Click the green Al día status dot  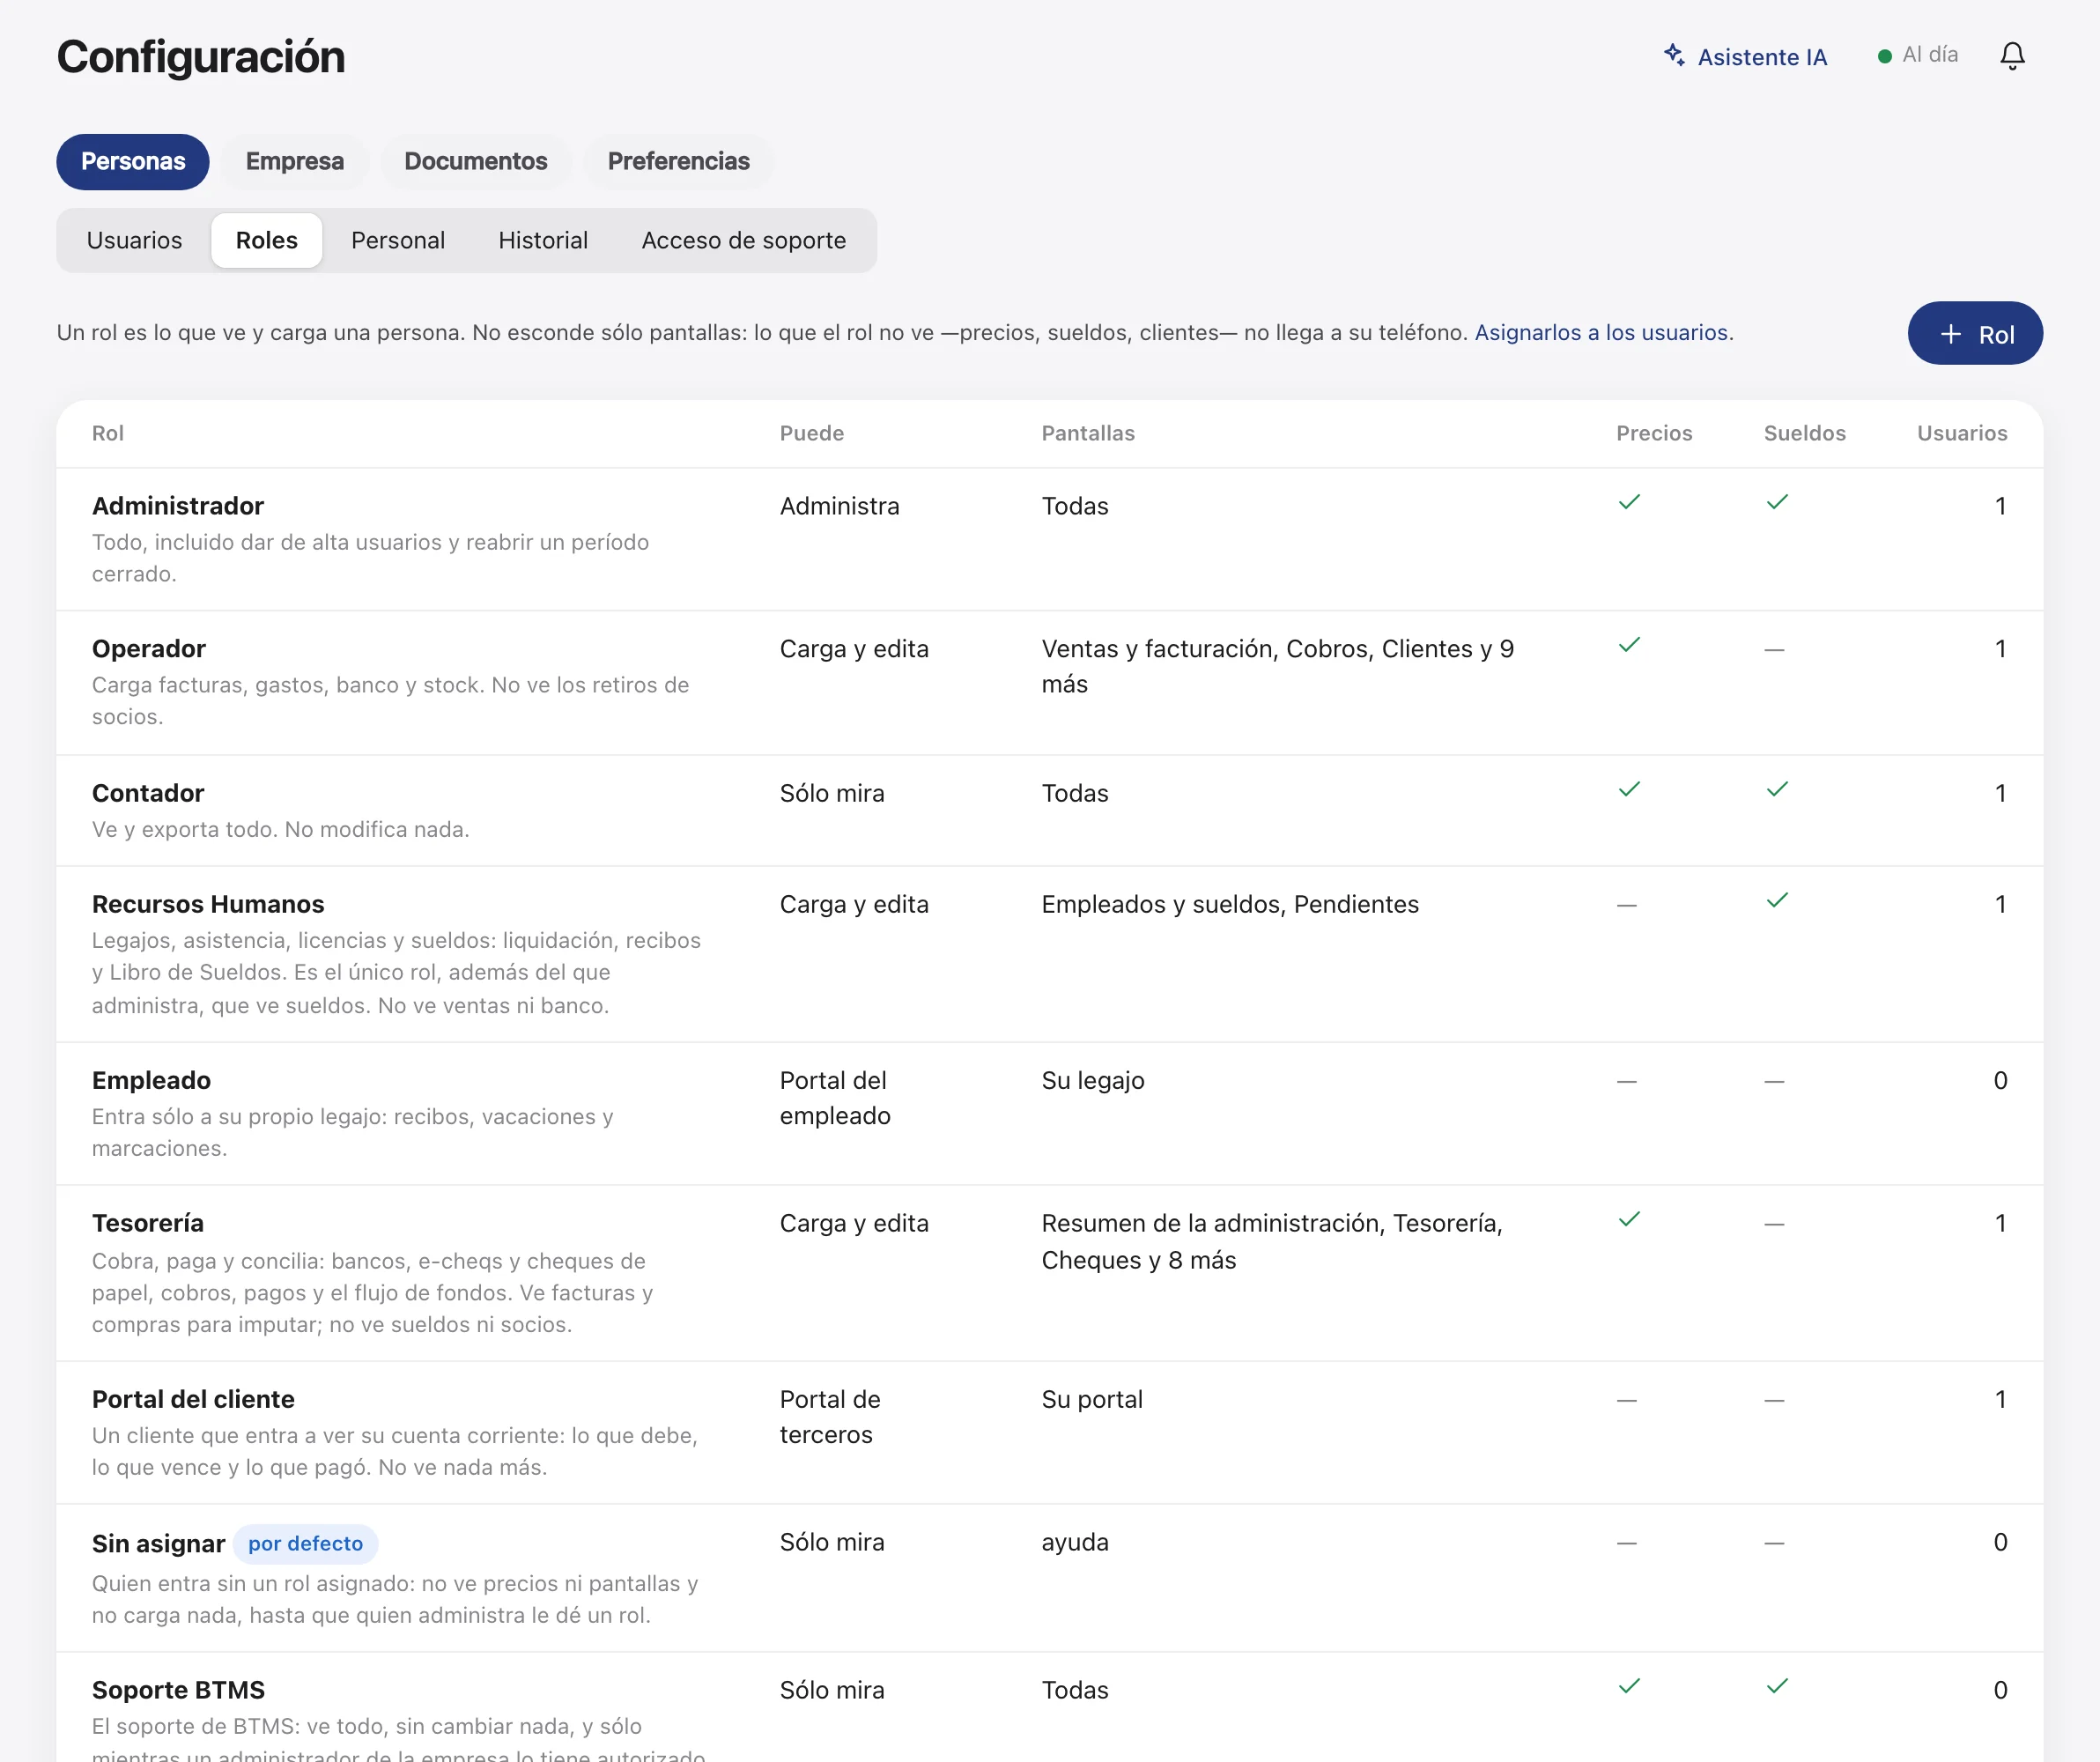tap(1884, 56)
